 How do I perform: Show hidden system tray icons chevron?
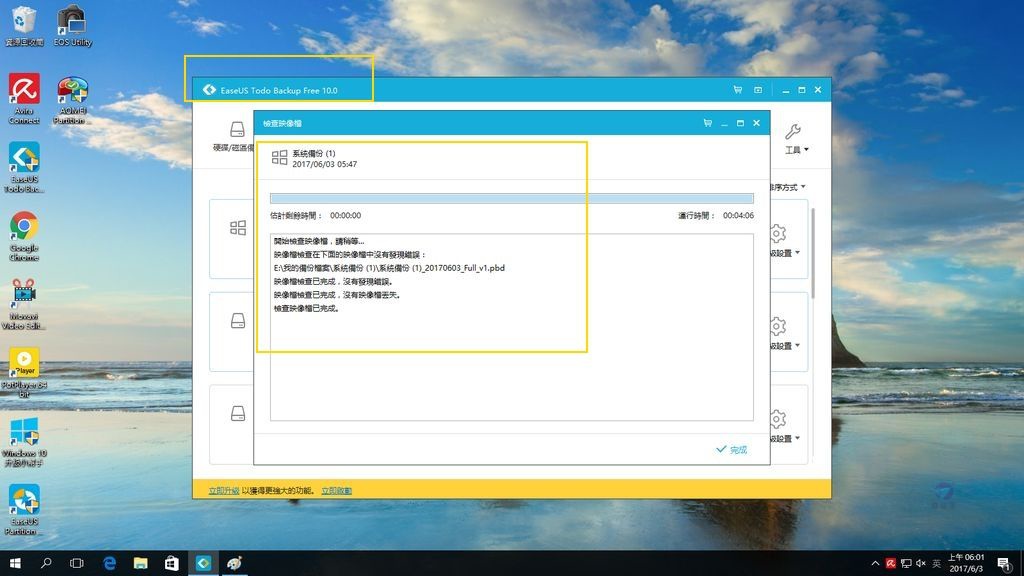click(x=875, y=563)
